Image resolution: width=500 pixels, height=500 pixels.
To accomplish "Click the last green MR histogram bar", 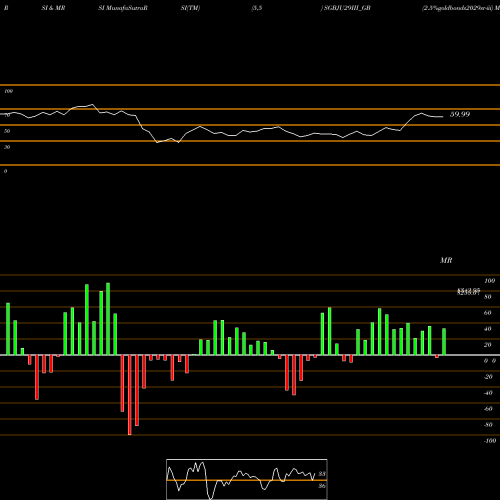I will point(444,342).
